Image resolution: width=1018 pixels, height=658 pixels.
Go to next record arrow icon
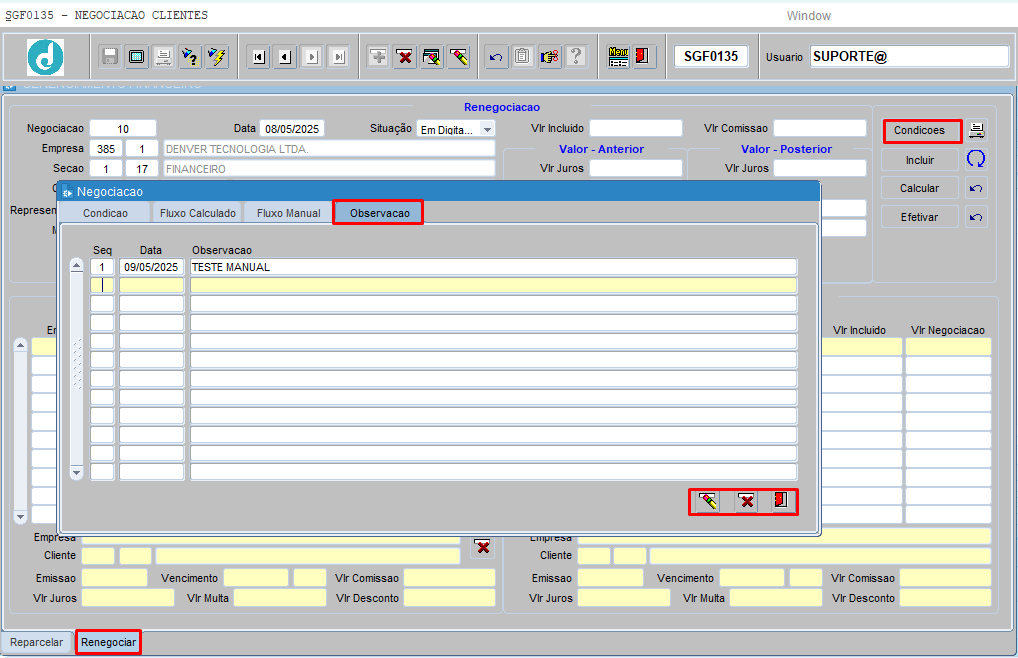(x=312, y=57)
